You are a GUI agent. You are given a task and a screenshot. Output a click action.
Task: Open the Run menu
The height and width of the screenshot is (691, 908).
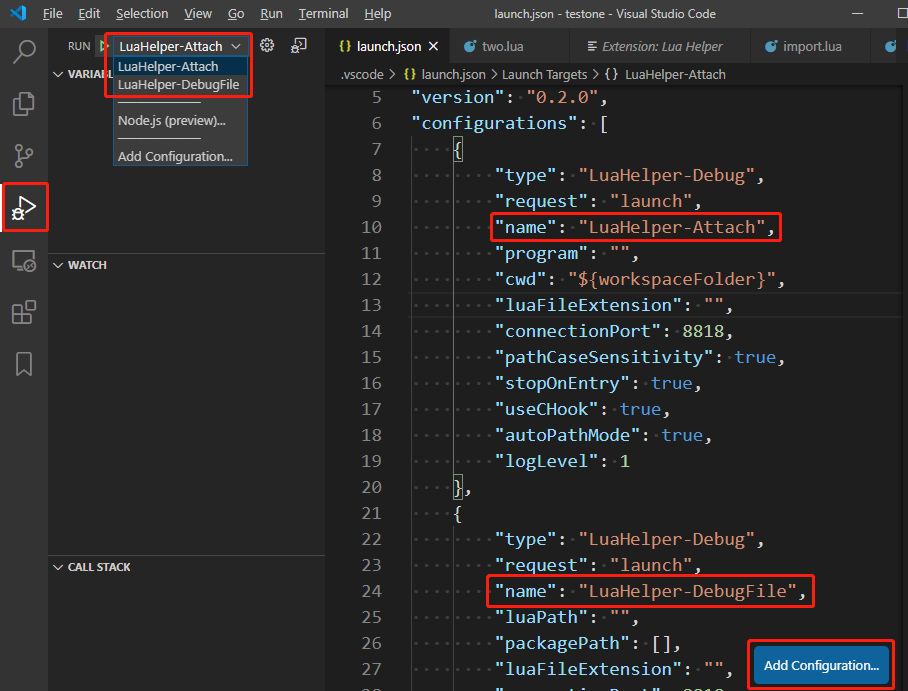[271, 13]
